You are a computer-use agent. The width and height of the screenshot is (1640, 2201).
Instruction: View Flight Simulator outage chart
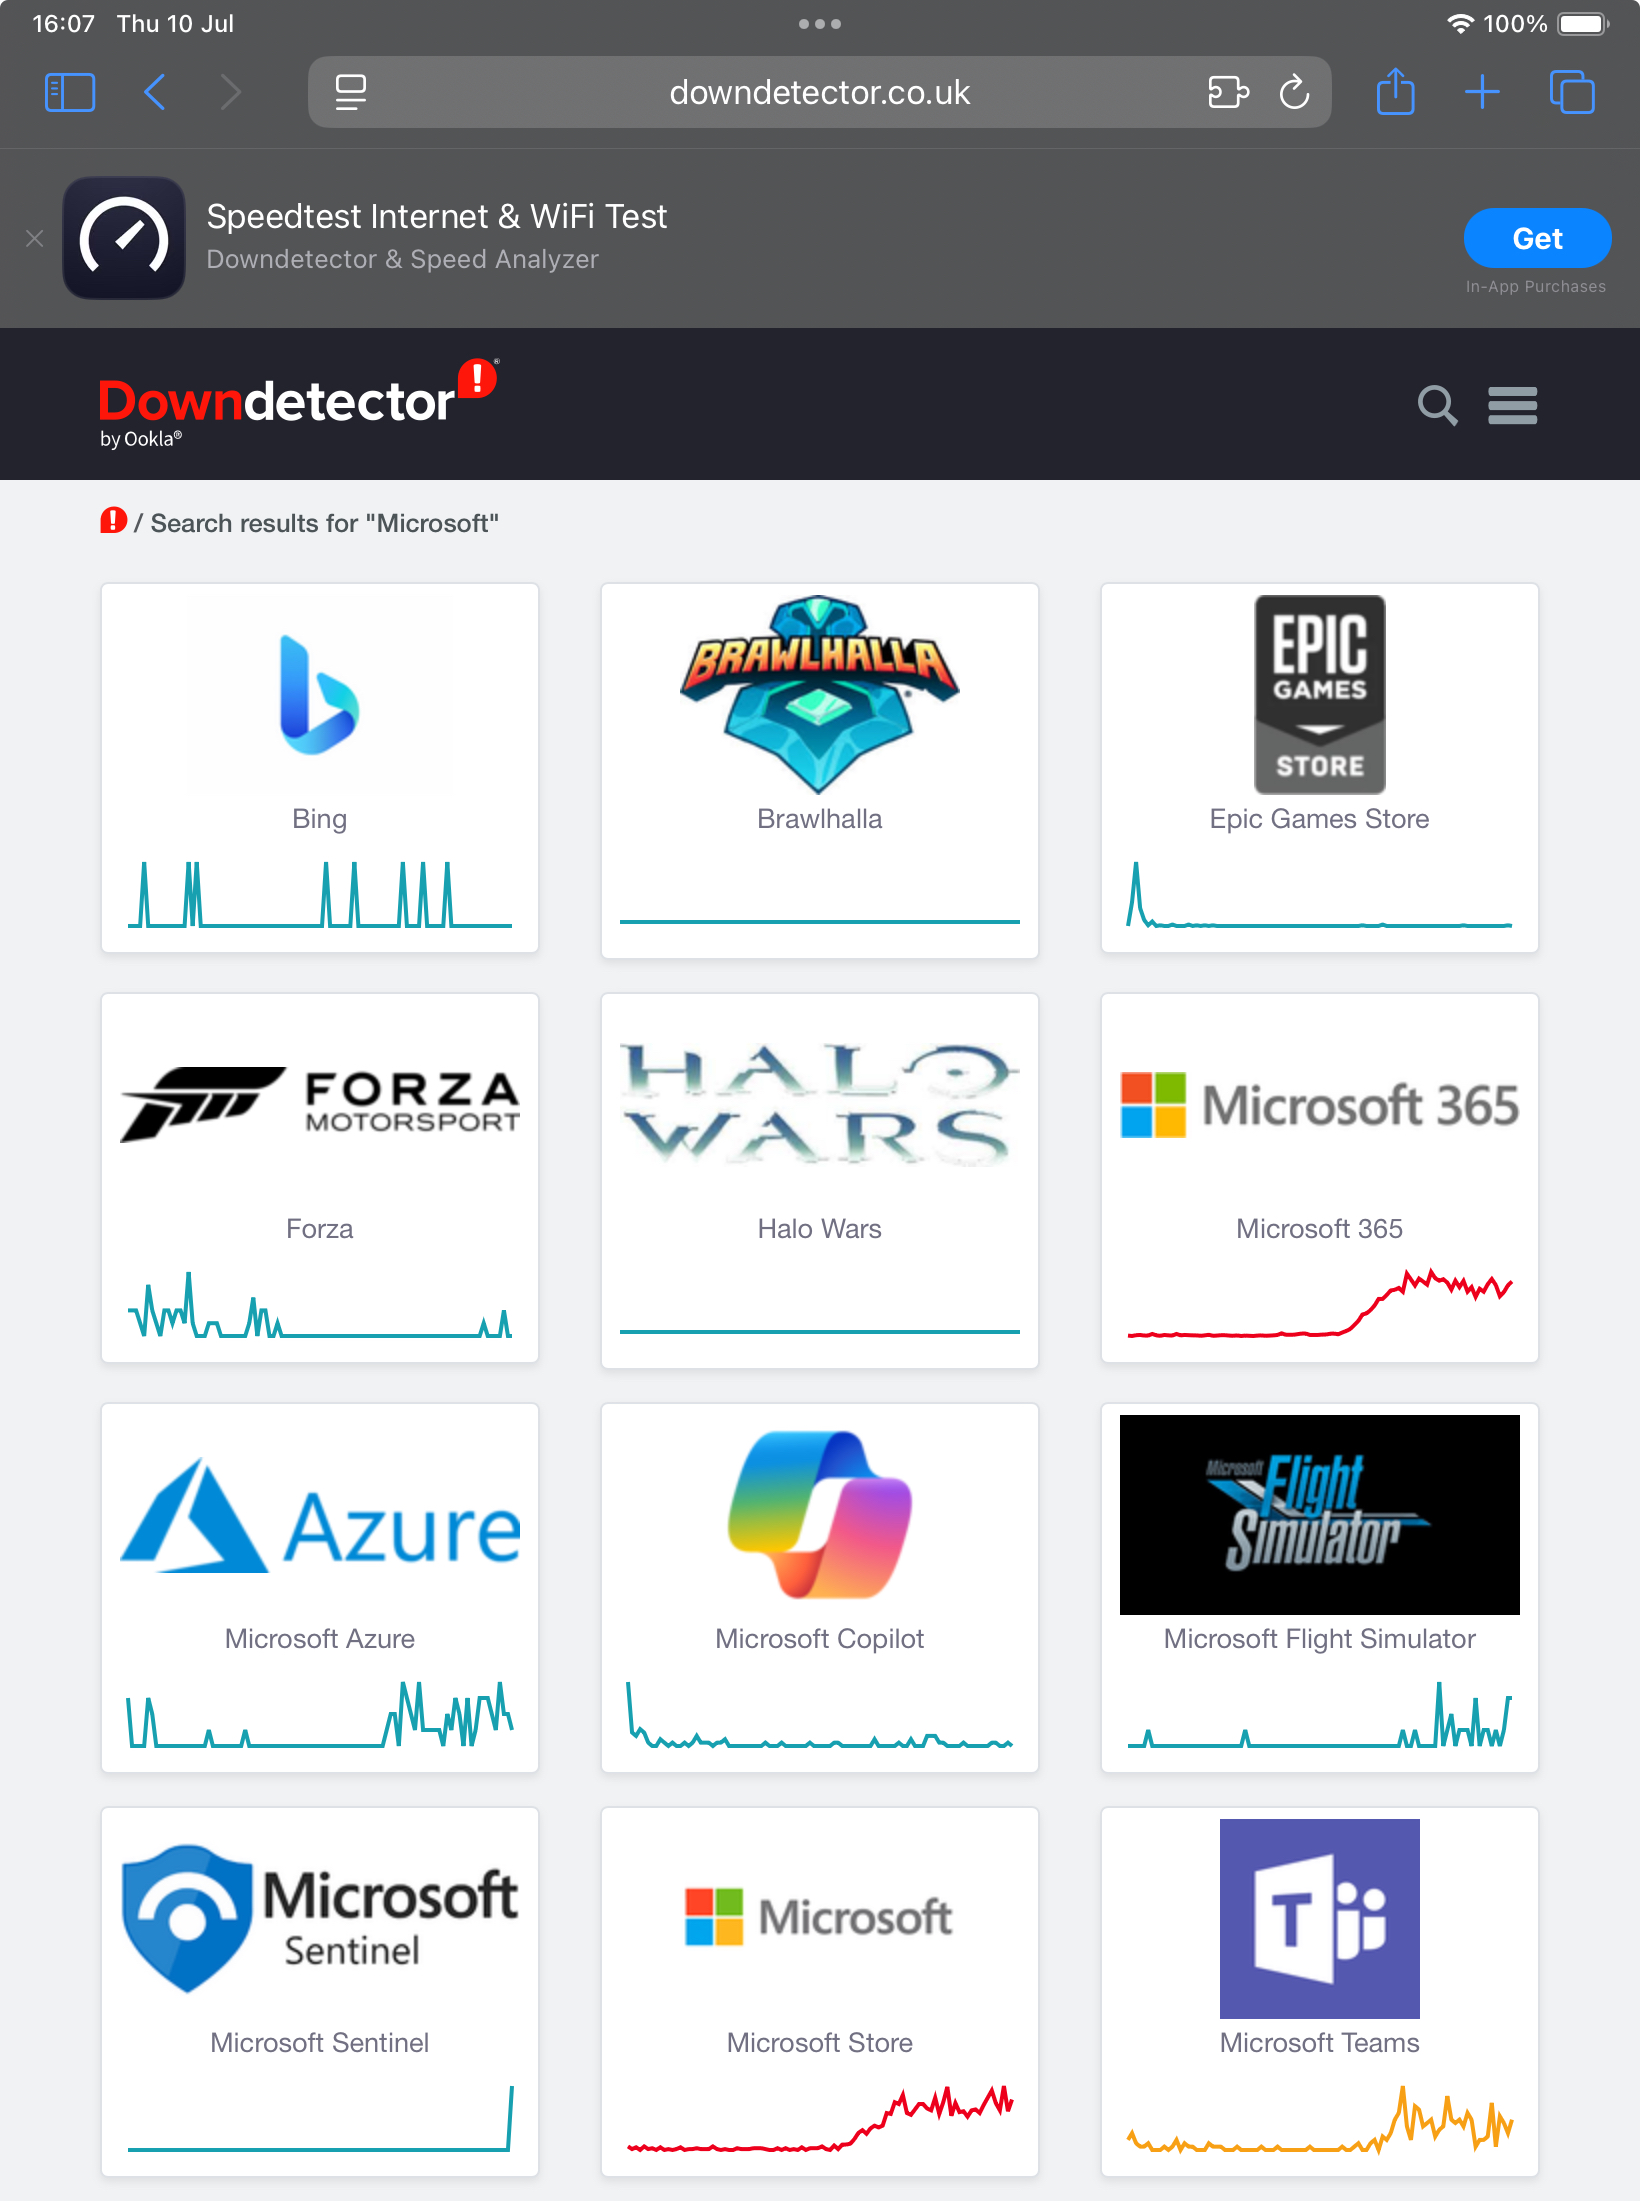point(1320,1714)
